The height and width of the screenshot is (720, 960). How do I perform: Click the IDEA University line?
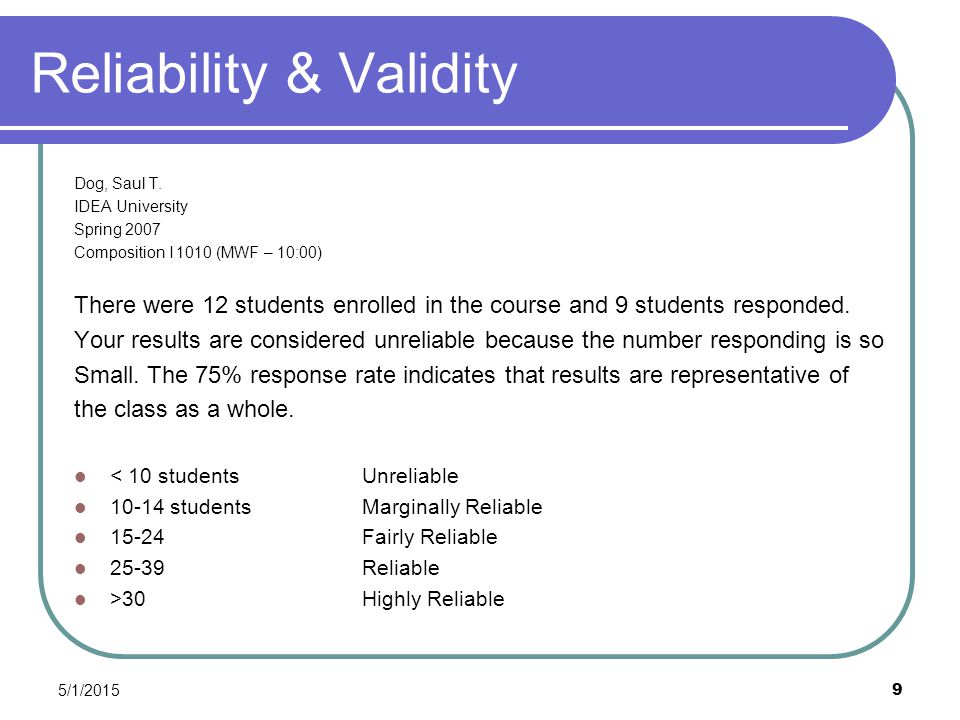point(131,206)
